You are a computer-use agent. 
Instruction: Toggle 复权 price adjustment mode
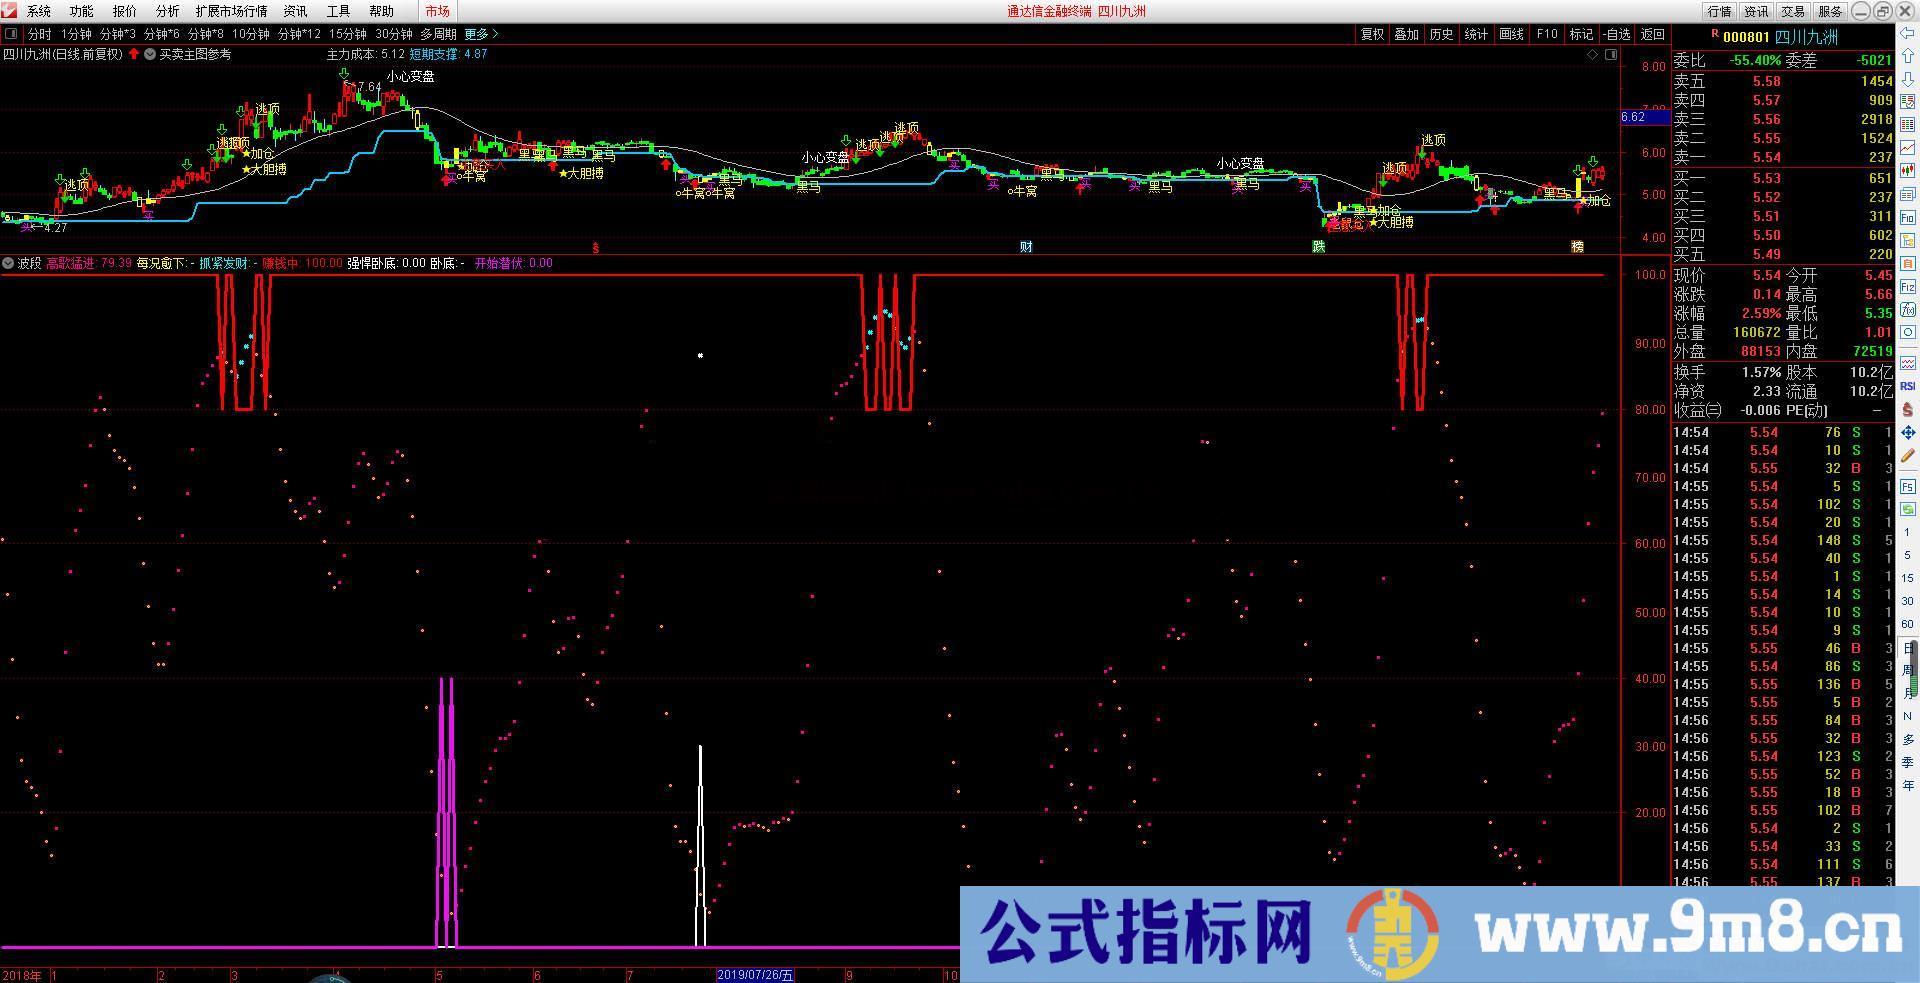pyautogui.click(x=1371, y=33)
